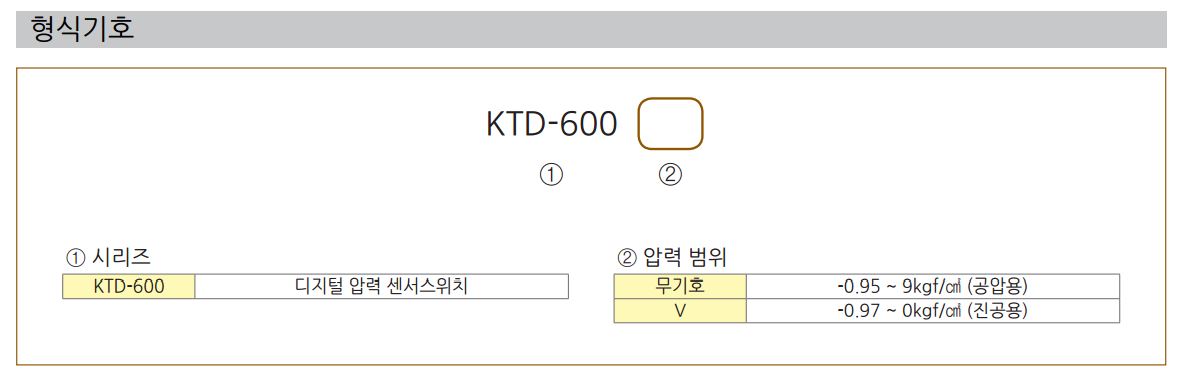Click the yellow 무기호 table cell
Screen dimensions: 1180x380
[680, 287]
